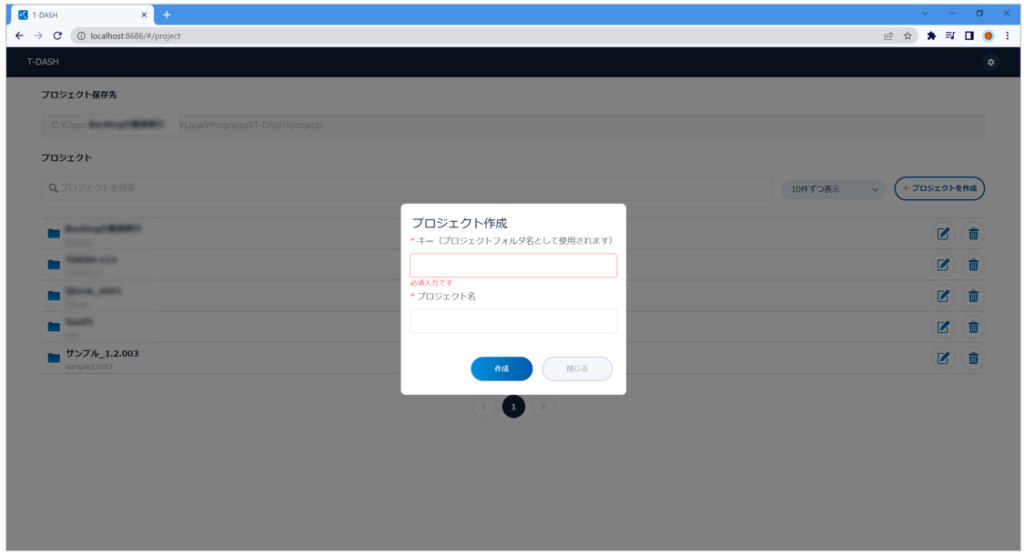Click the プロジェクトを作成 button

pos(939,189)
